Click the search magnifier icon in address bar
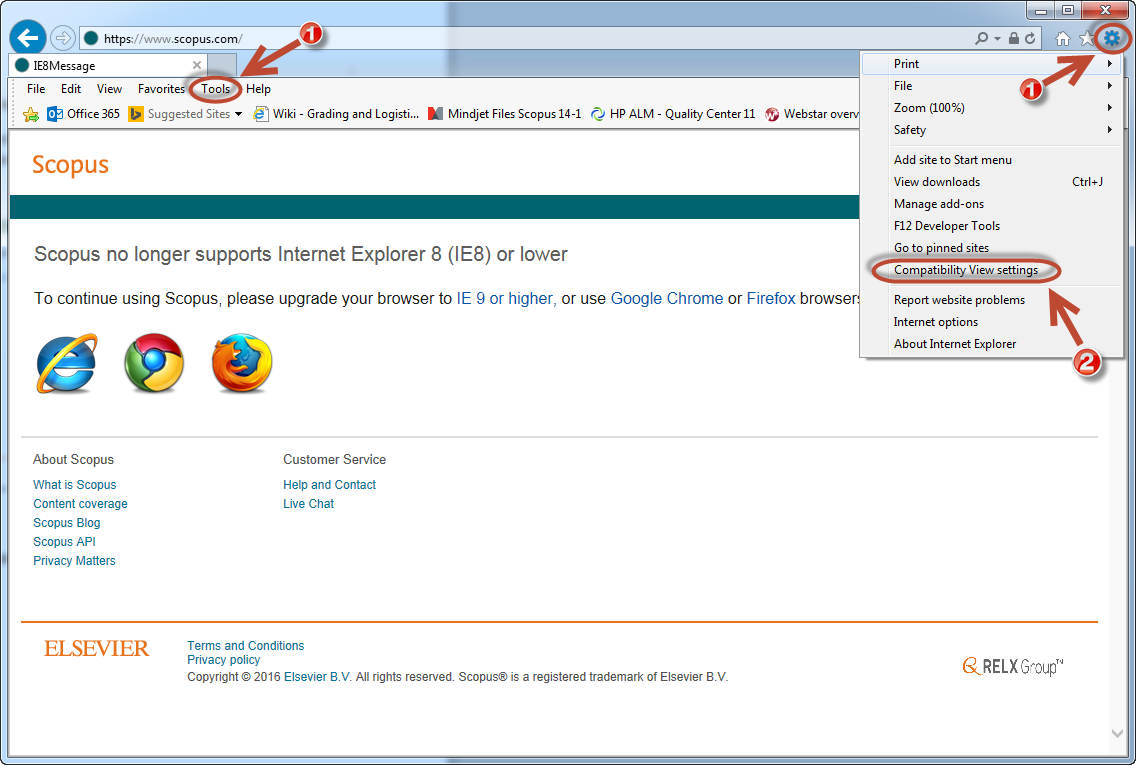The height and width of the screenshot is (765, 1136). (x=982, y=38)
